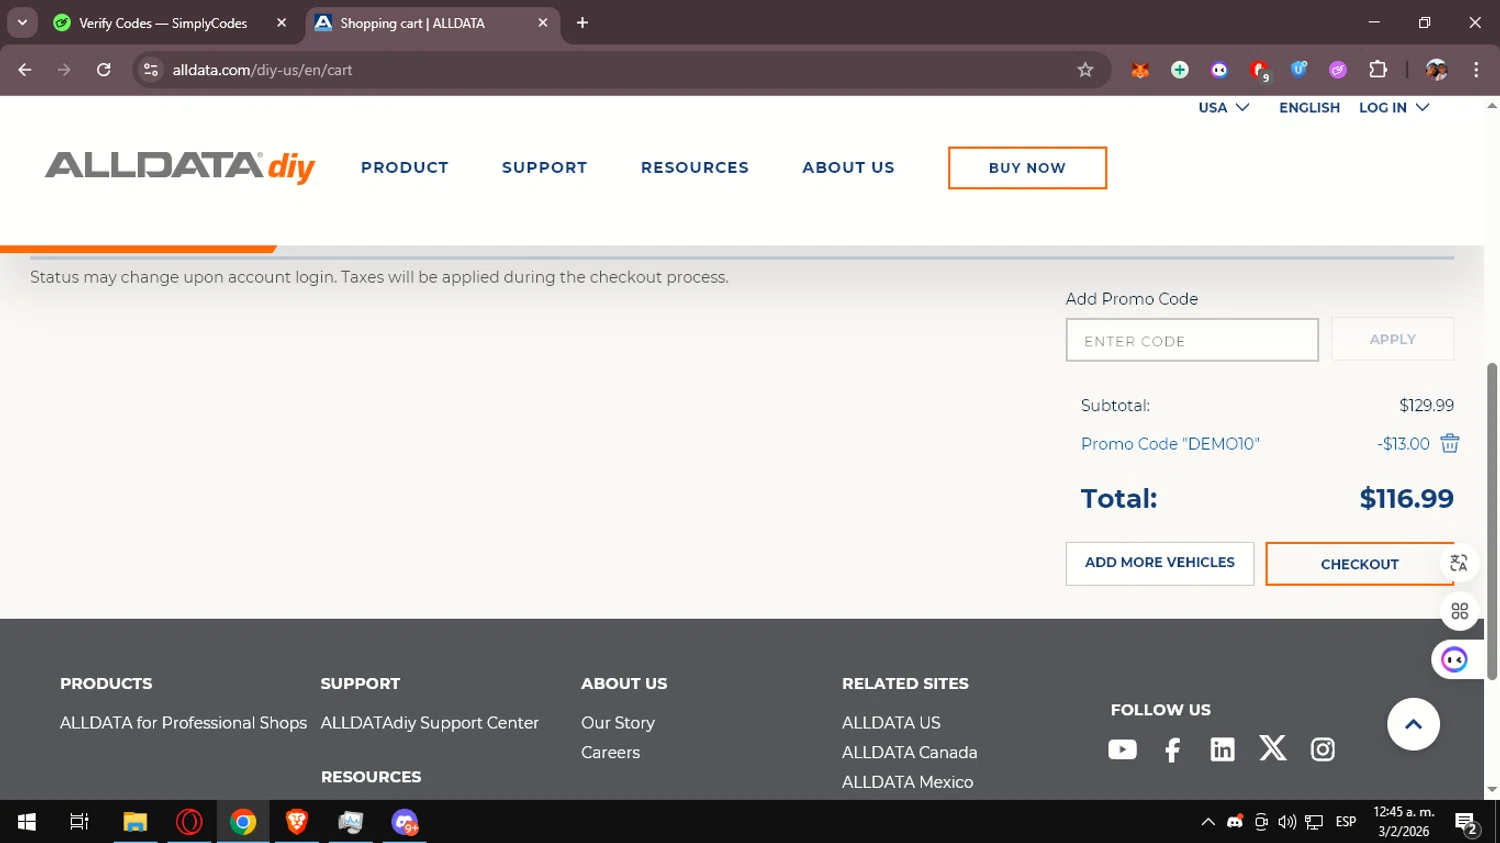This screenshot has width=1500, height=843.
Task: Open the purple circle extension icon
Action: click(x=1338, y=70)
